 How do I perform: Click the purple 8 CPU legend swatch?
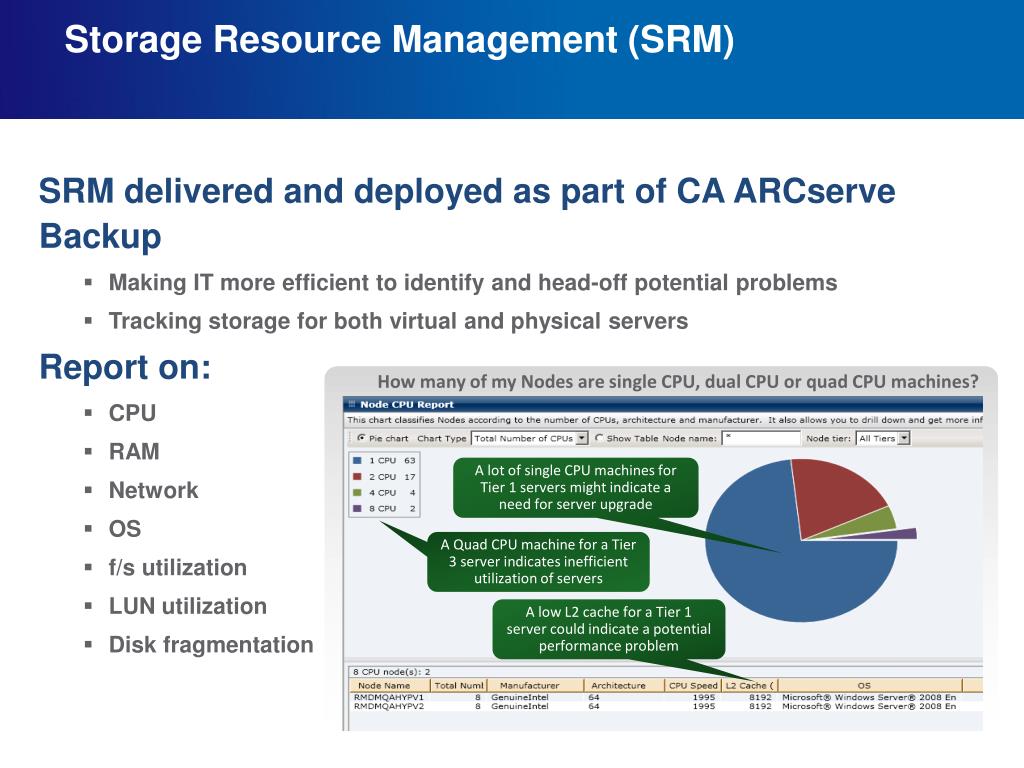point(357,508)
